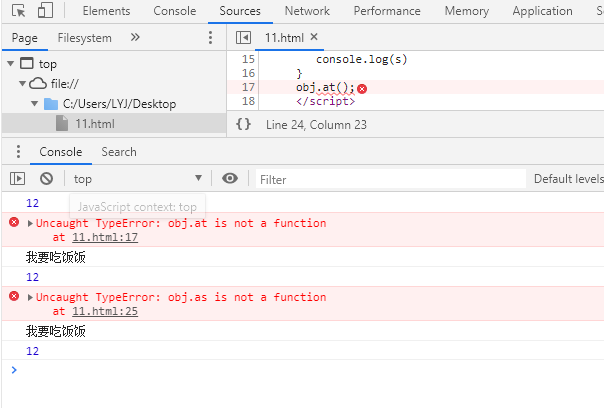
Task: Select the Sources panel tab
Action: click(x=240, y=11)
